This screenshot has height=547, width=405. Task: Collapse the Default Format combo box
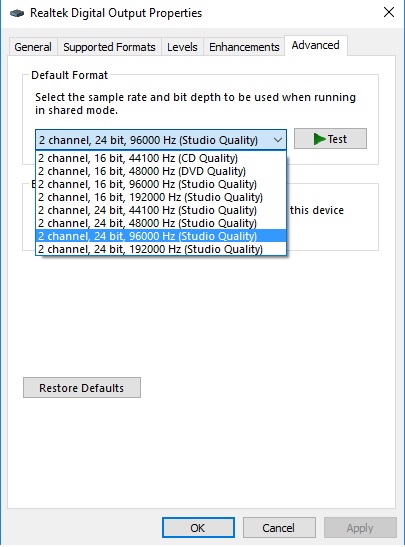tap(161, 140)
